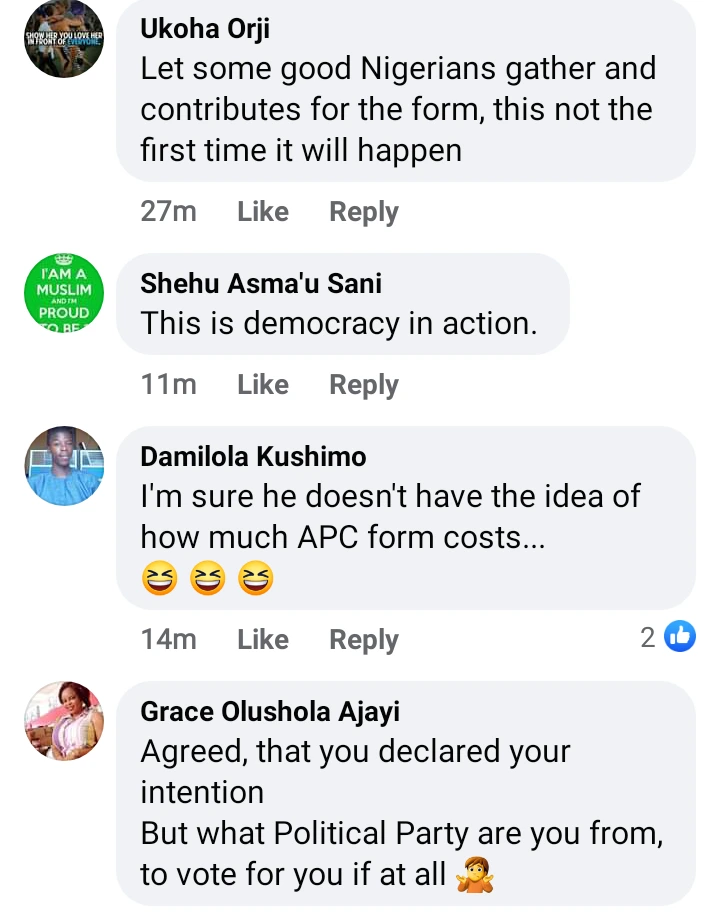View the reaction count on Damilola's comment
Screen dimensions: 717x912
coord(648,637)
